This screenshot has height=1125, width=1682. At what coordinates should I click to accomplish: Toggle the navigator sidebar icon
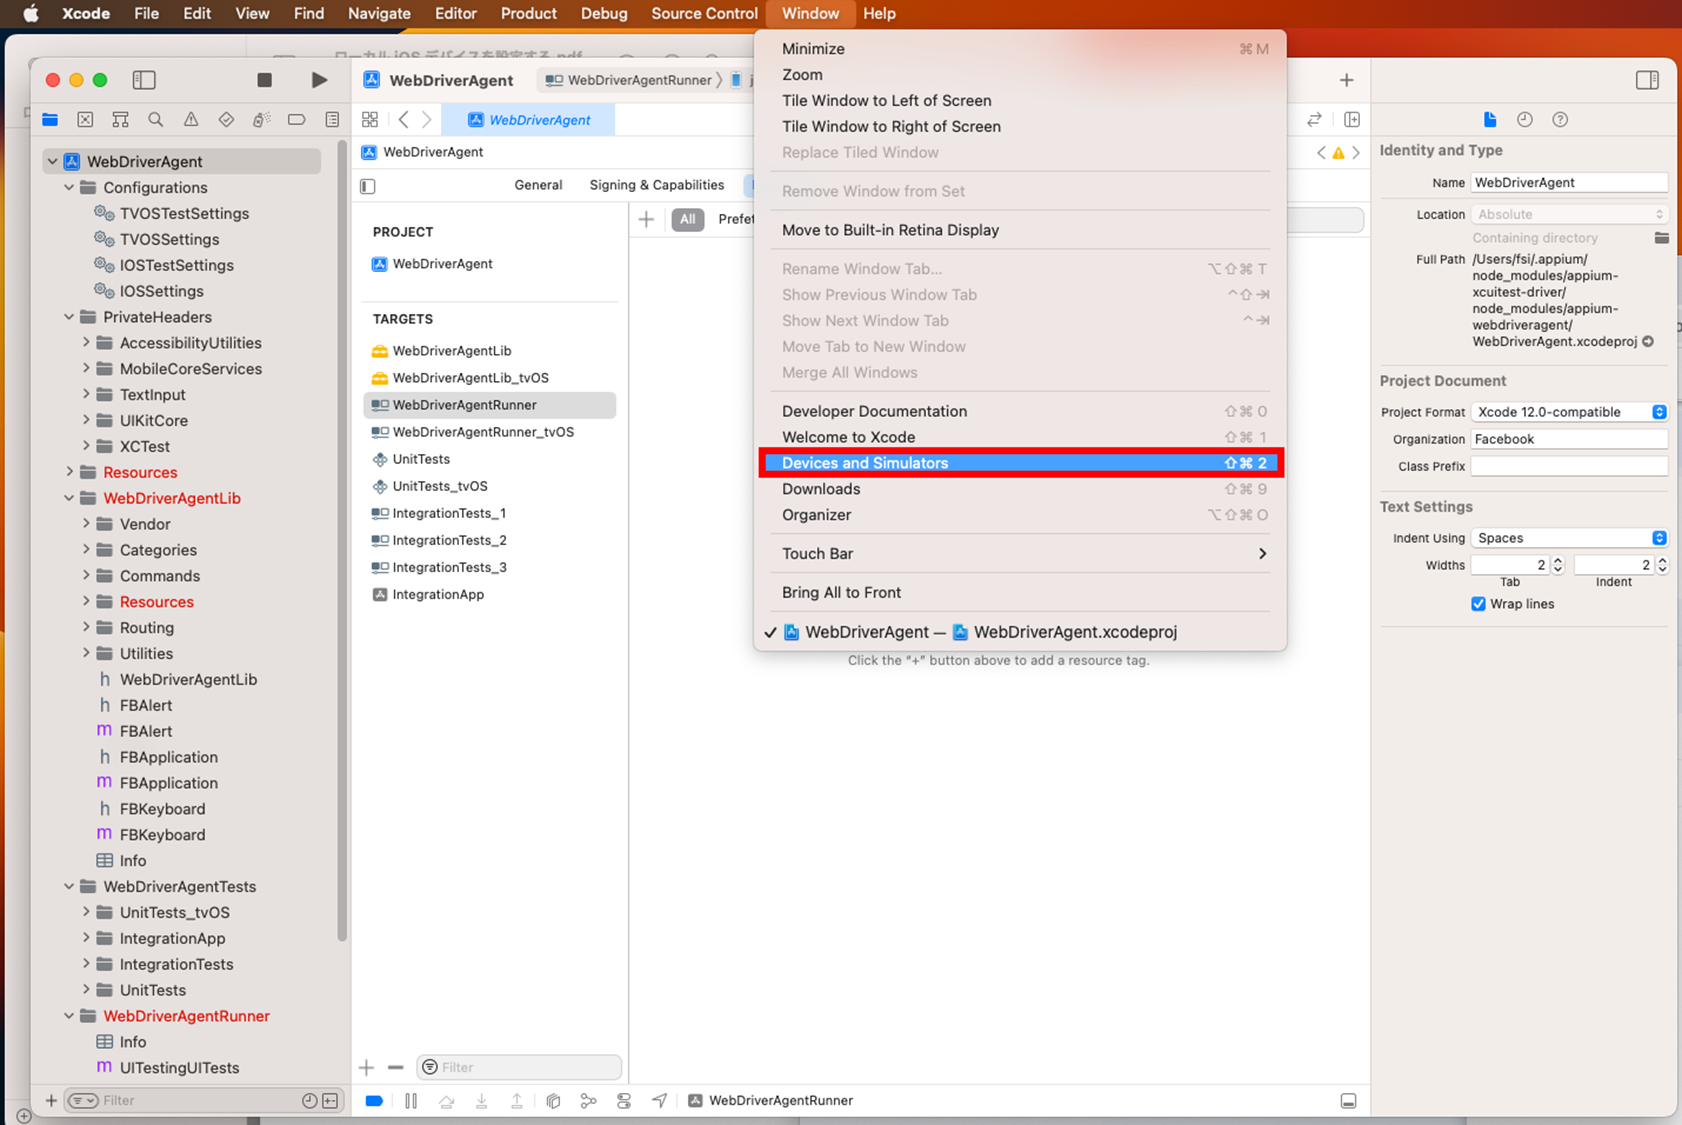pyautogui.click(x=144, y=80)
